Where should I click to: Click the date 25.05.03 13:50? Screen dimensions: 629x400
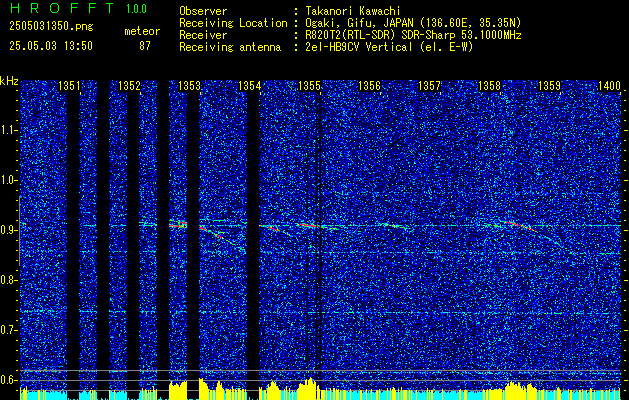click(51, 46)
